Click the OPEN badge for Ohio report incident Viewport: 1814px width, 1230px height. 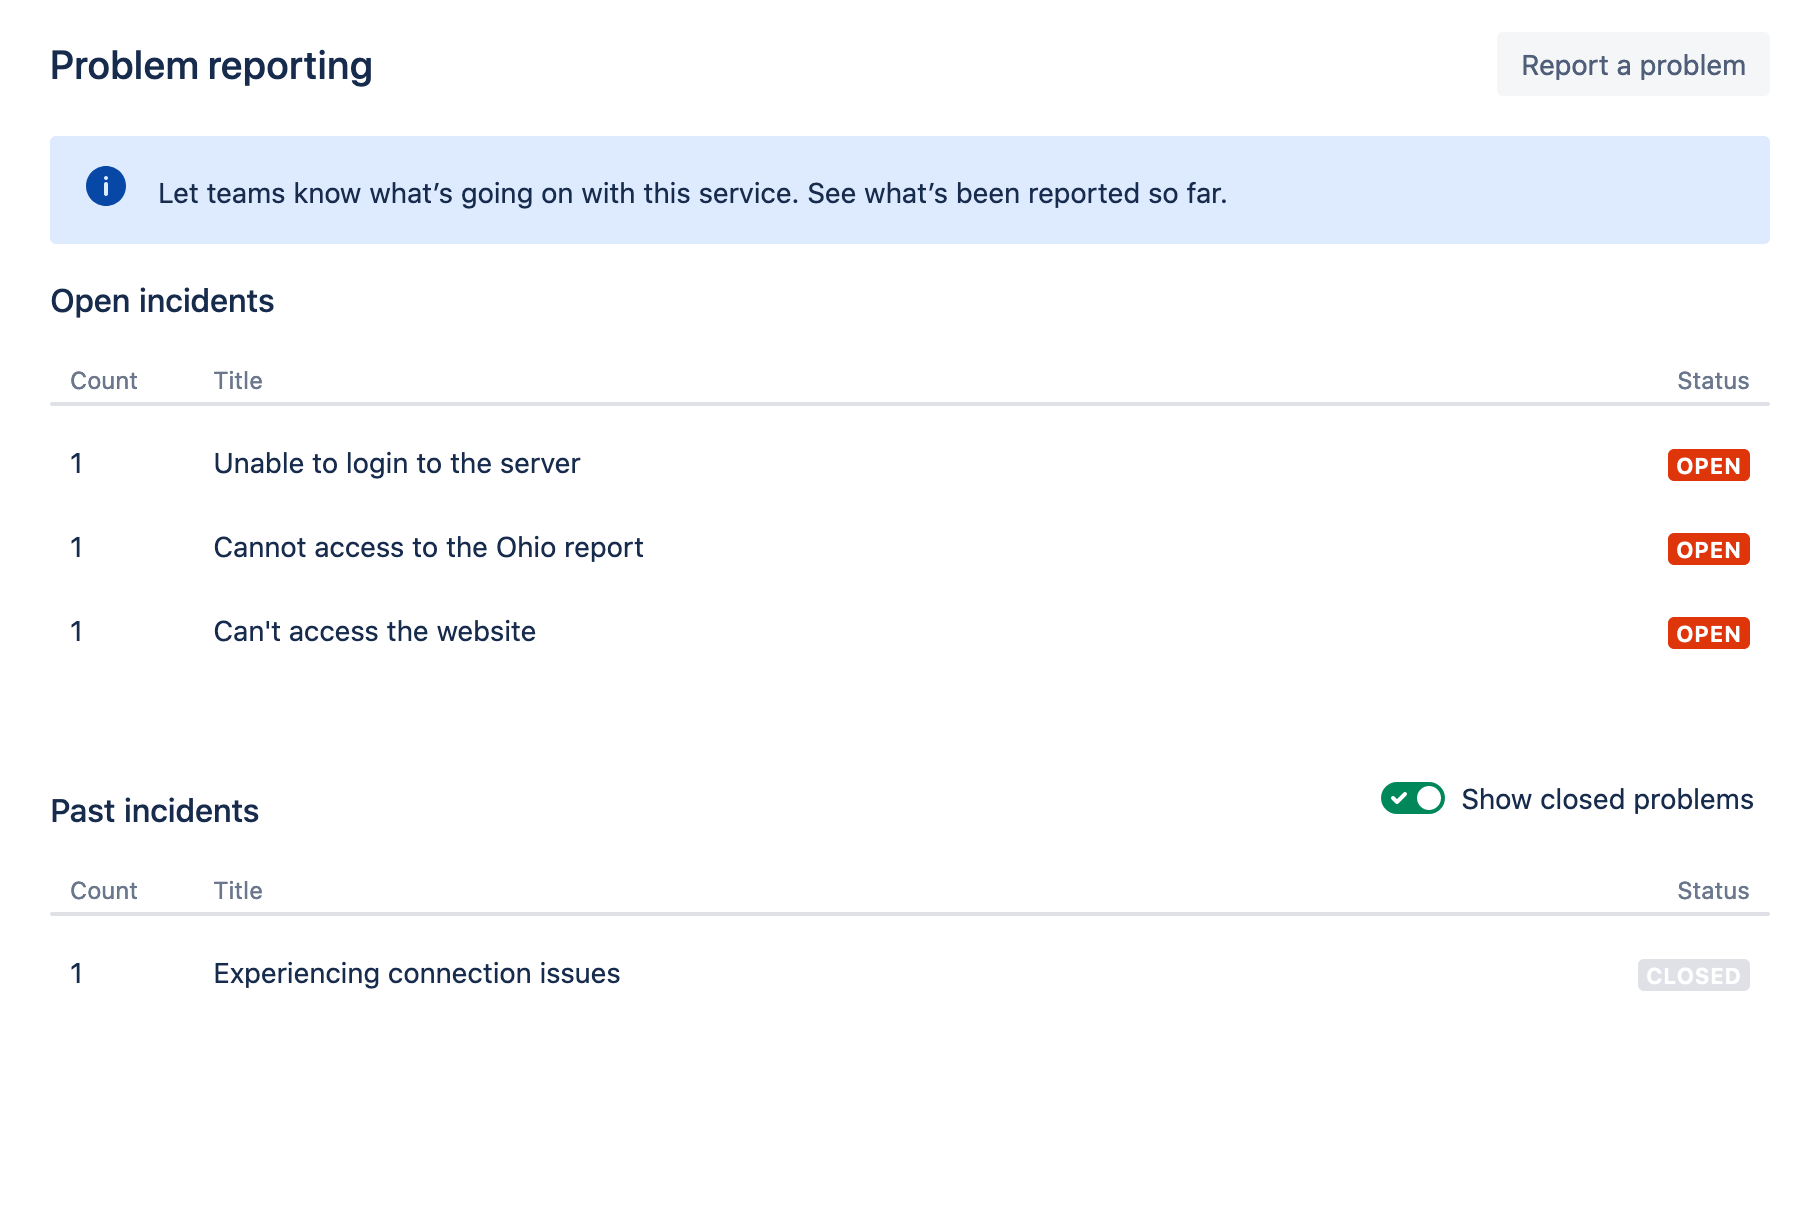(1708, 550)
